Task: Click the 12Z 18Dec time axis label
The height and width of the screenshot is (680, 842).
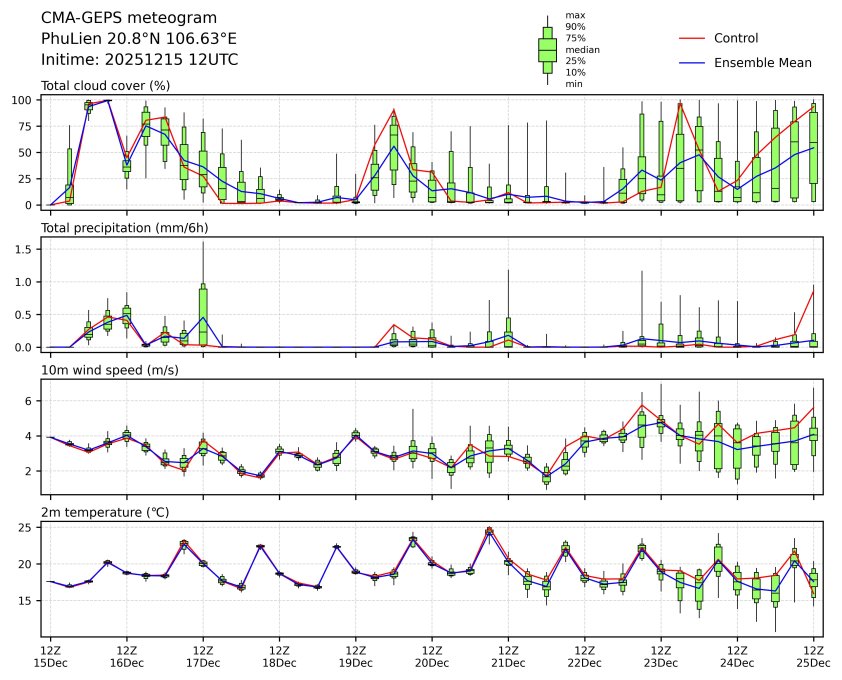Action: point(279,656)
